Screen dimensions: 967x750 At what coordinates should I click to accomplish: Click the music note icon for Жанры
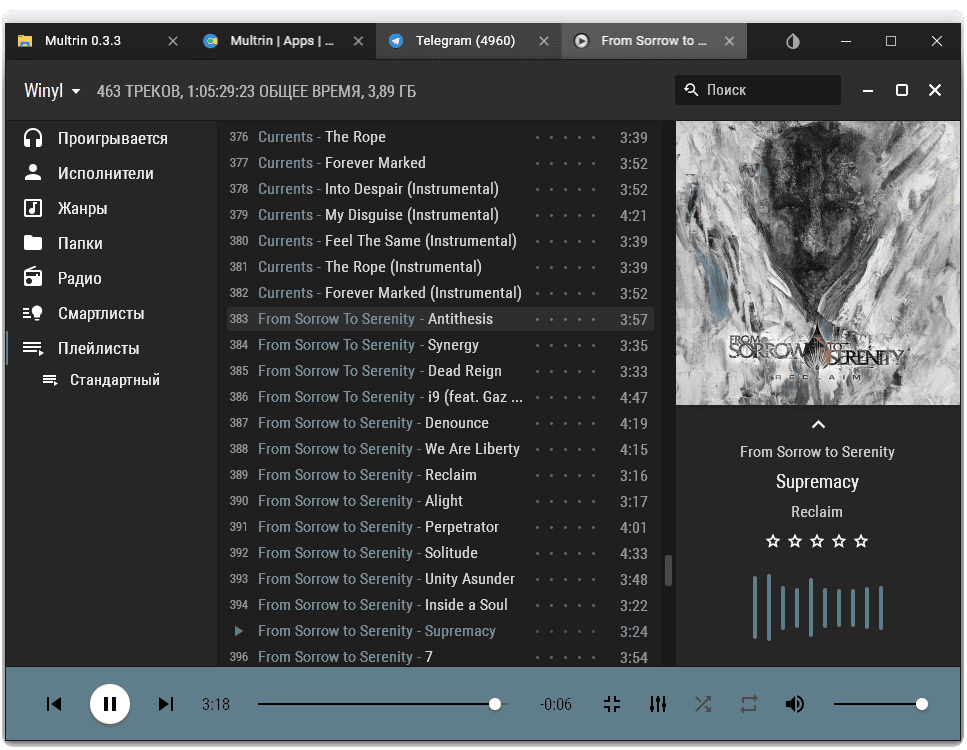(x=33, y=208)
